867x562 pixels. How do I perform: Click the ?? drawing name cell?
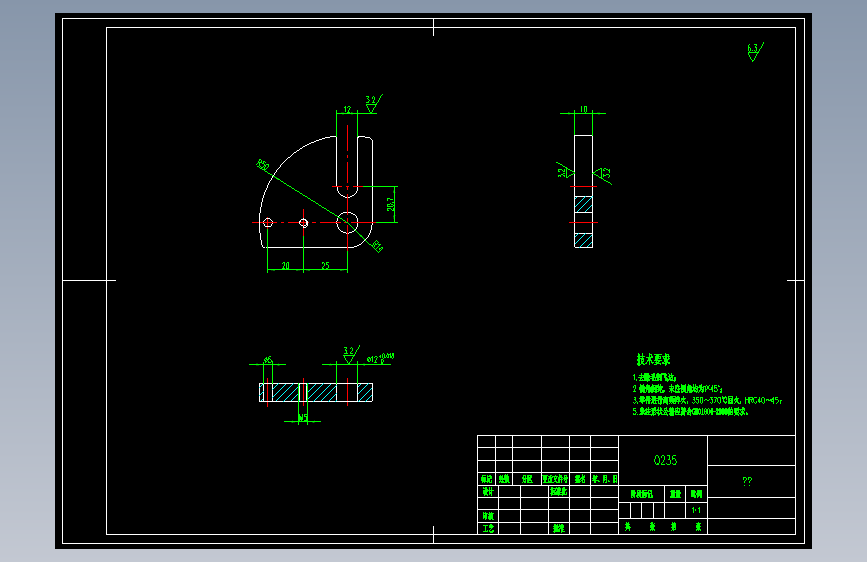click(747, 481)
